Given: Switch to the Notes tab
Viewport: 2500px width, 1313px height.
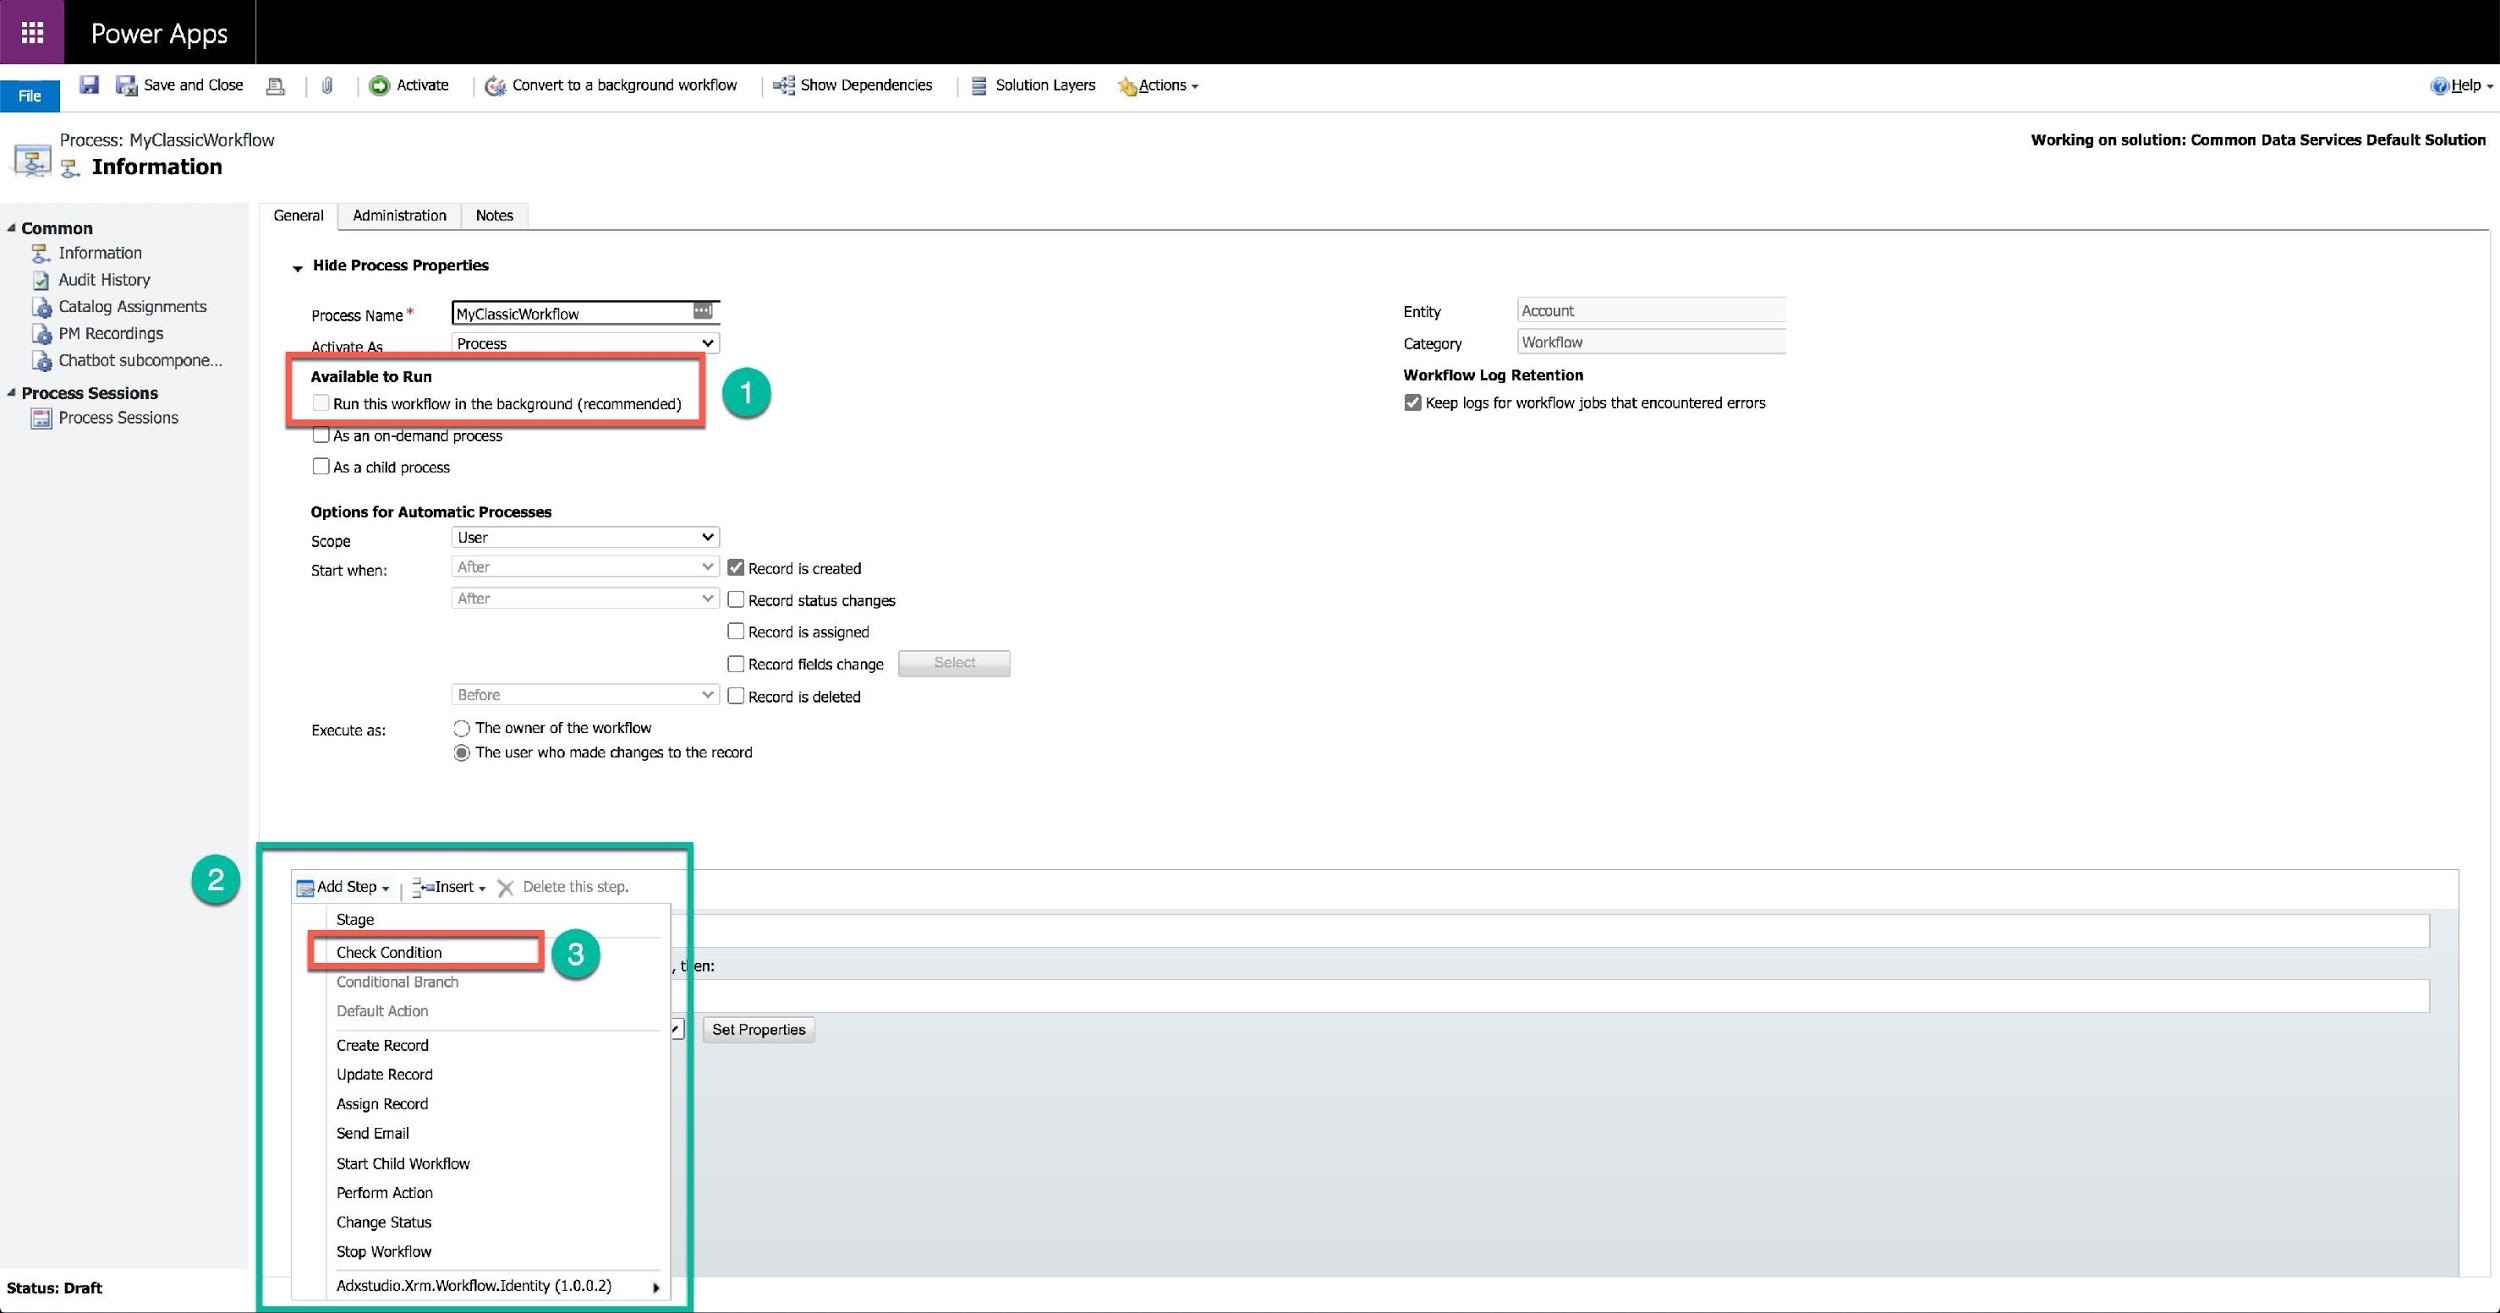Looking at the screenshot, I should (493, 215).
